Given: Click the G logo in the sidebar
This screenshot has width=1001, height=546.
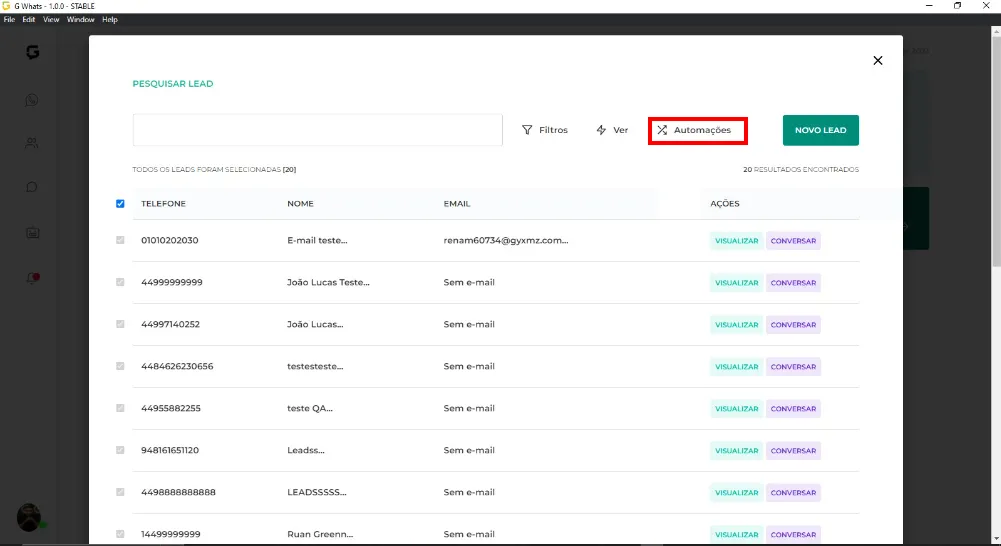Looking at the screenshot, I should point(33,52).
